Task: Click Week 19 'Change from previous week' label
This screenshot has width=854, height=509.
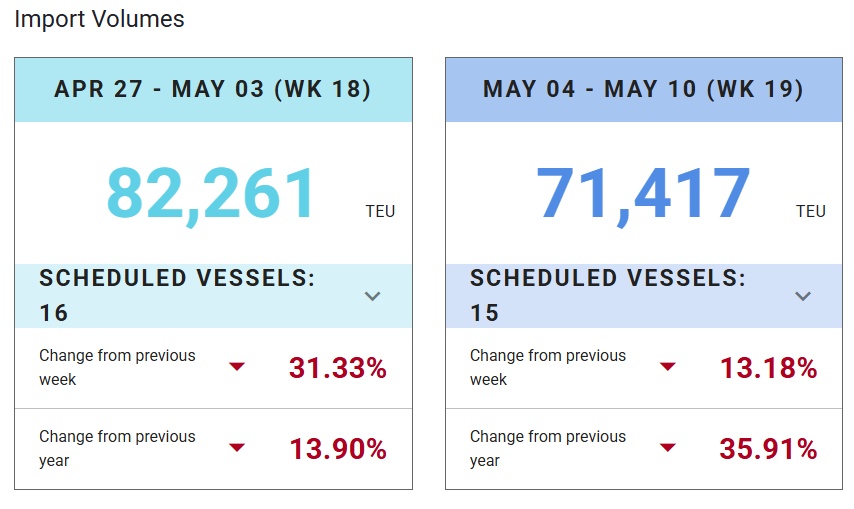Action: [x=548, y=367]
